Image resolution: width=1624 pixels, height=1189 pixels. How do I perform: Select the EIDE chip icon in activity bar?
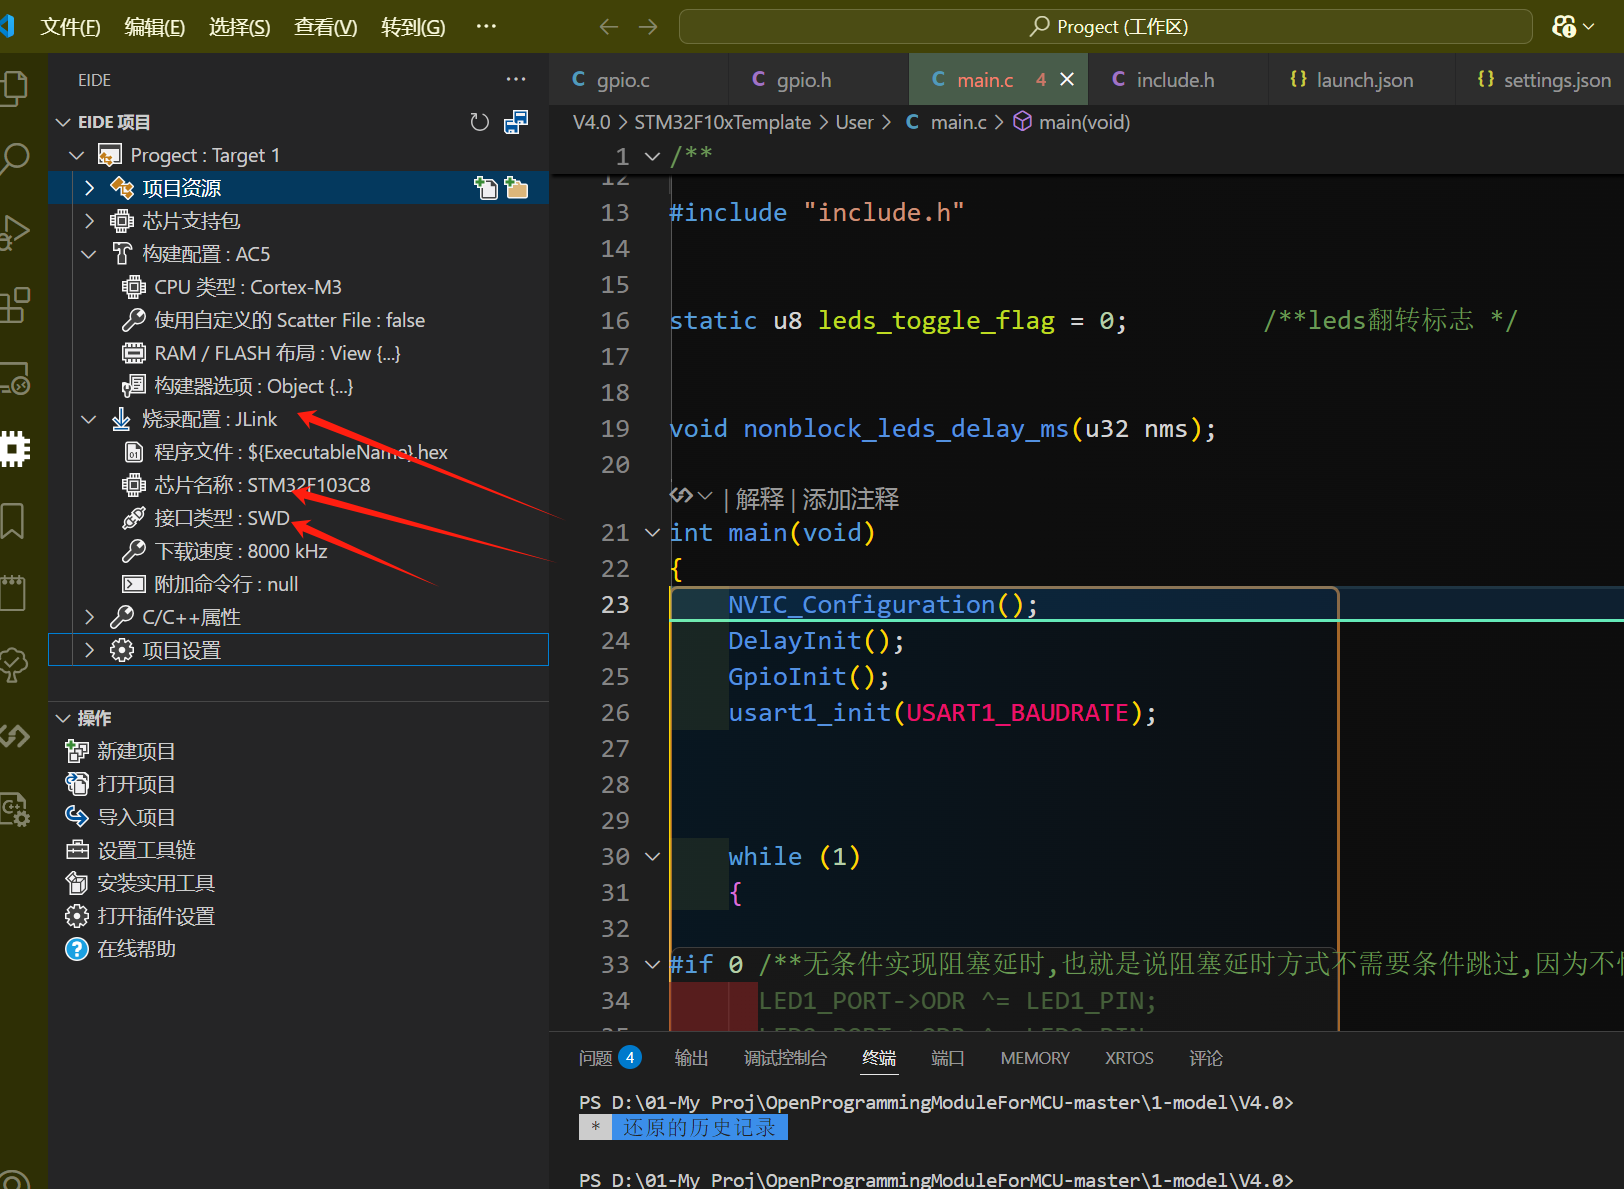pos(16,449)
